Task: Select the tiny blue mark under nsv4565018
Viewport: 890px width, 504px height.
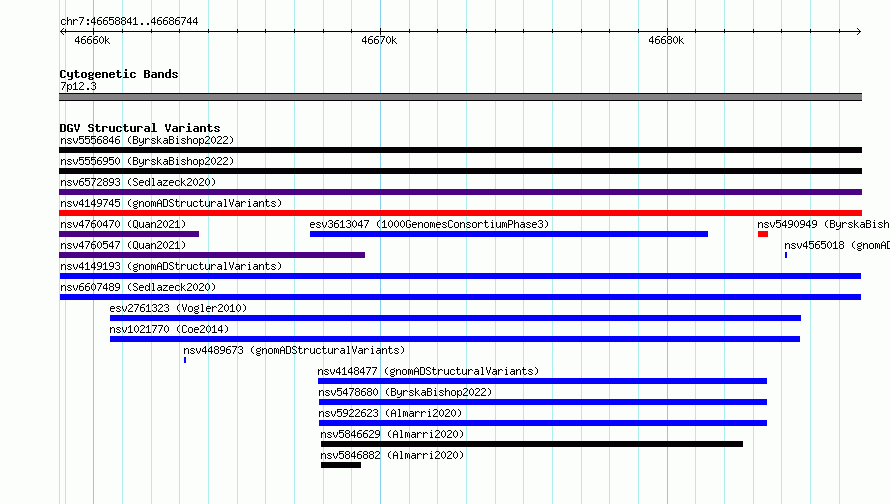Action: [786, 255]
